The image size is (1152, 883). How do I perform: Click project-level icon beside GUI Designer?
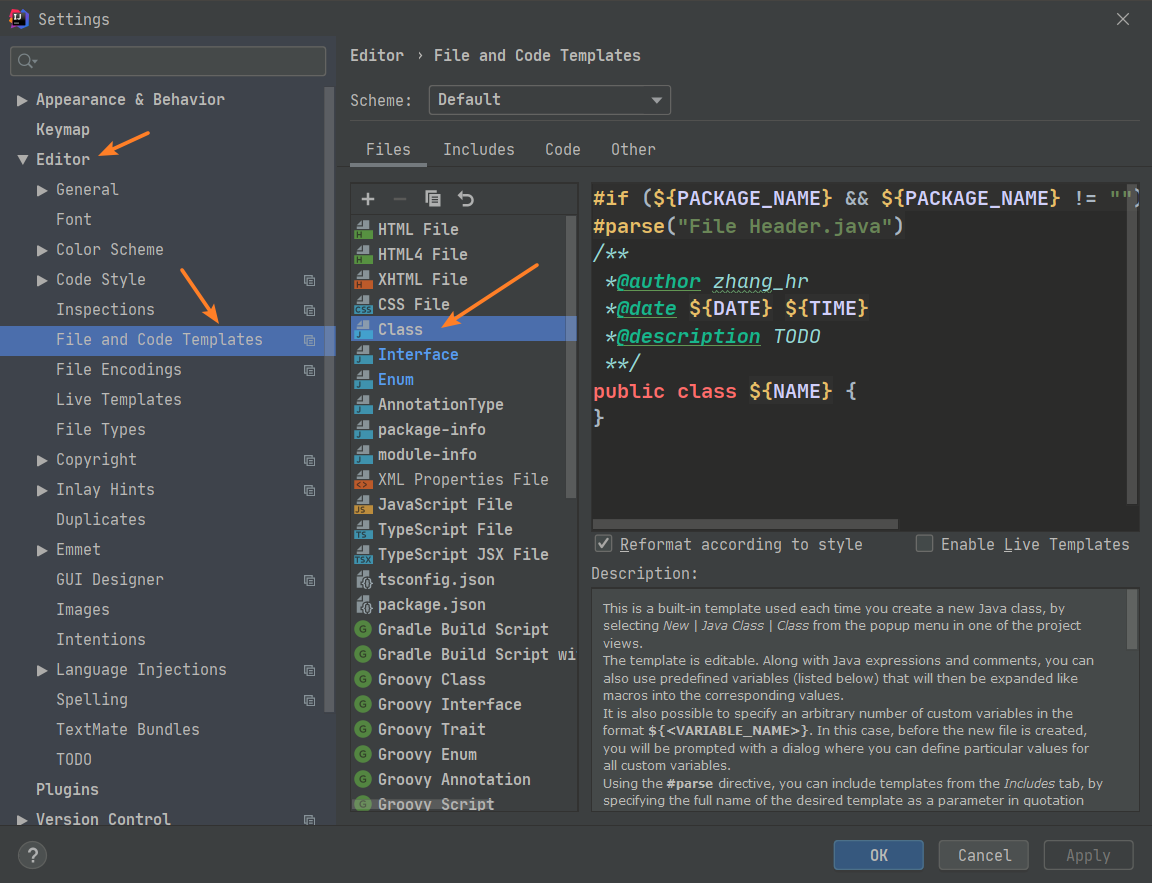point(309,580)
